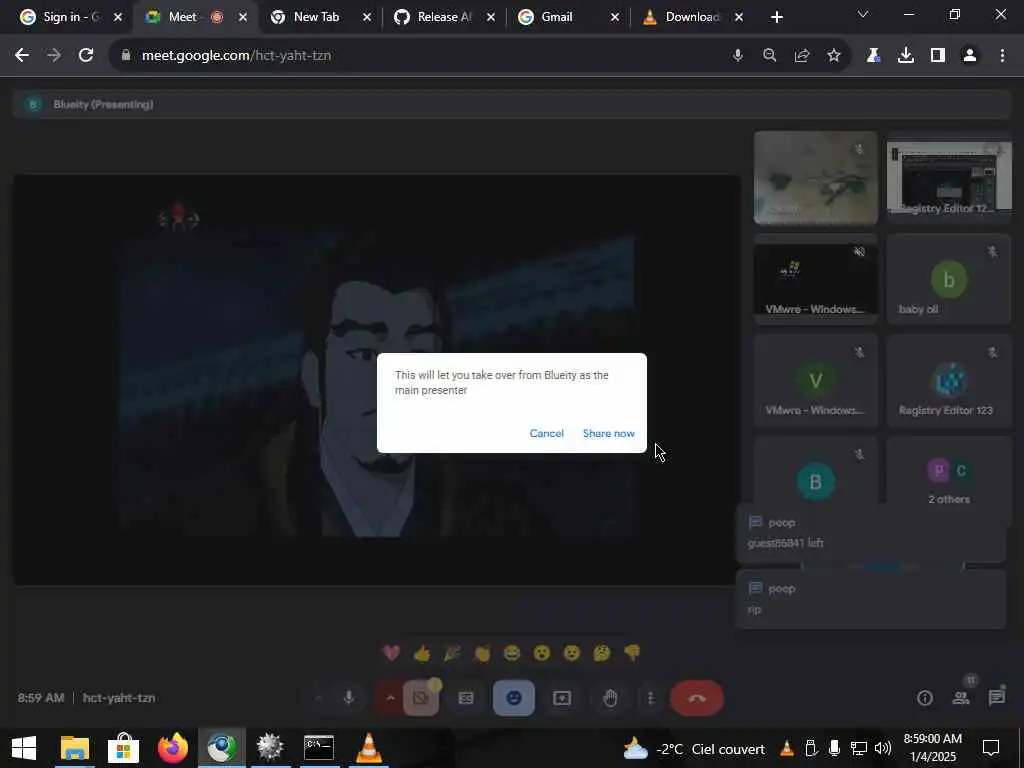Expand audio settings chevron beside microphone
1024x768 pixels.
[318, 698]
